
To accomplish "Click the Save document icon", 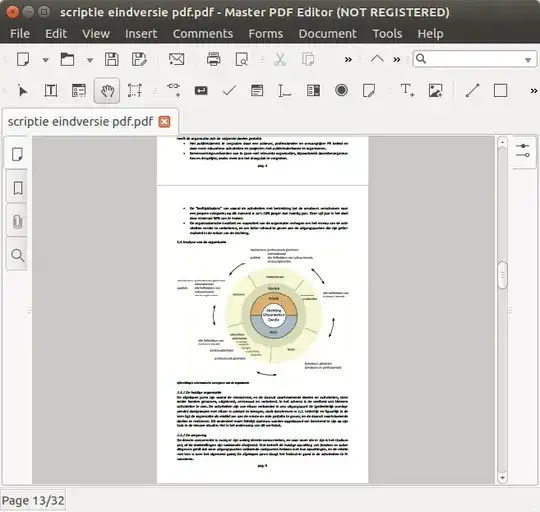I will pyautogui.click(x=112, y=59).
